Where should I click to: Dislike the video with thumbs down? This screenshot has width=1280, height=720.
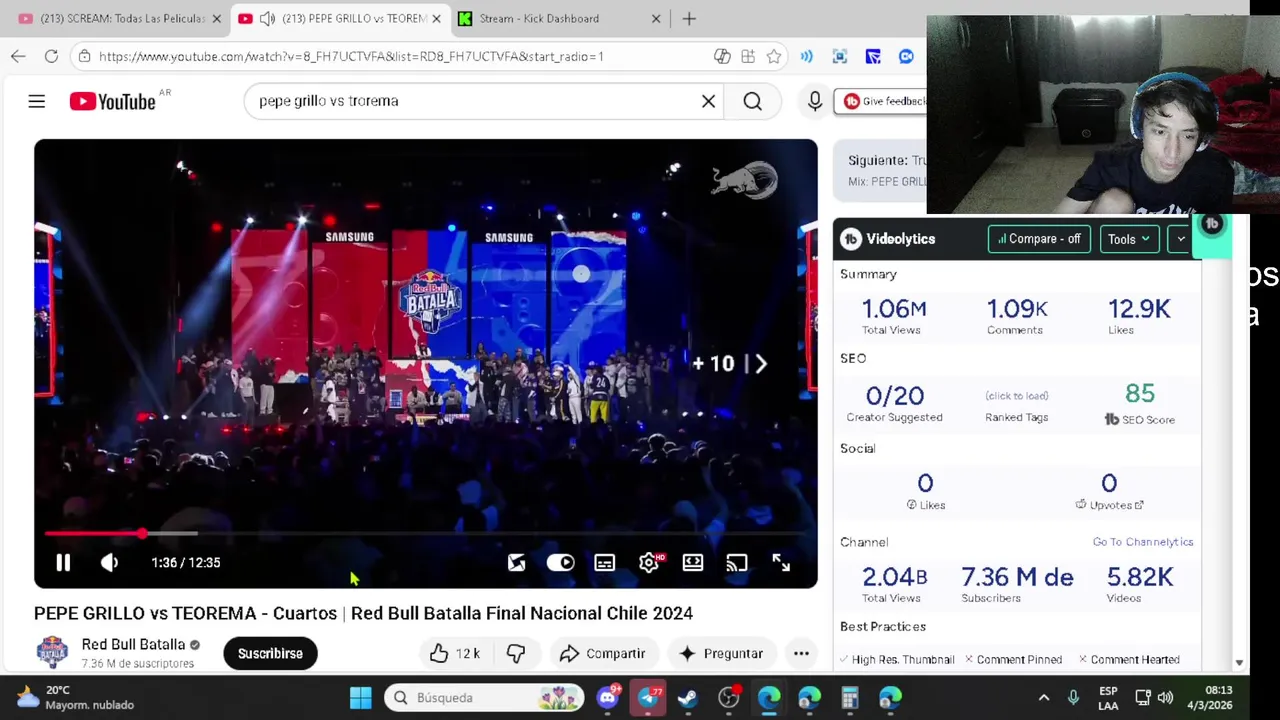pos(516,654)
